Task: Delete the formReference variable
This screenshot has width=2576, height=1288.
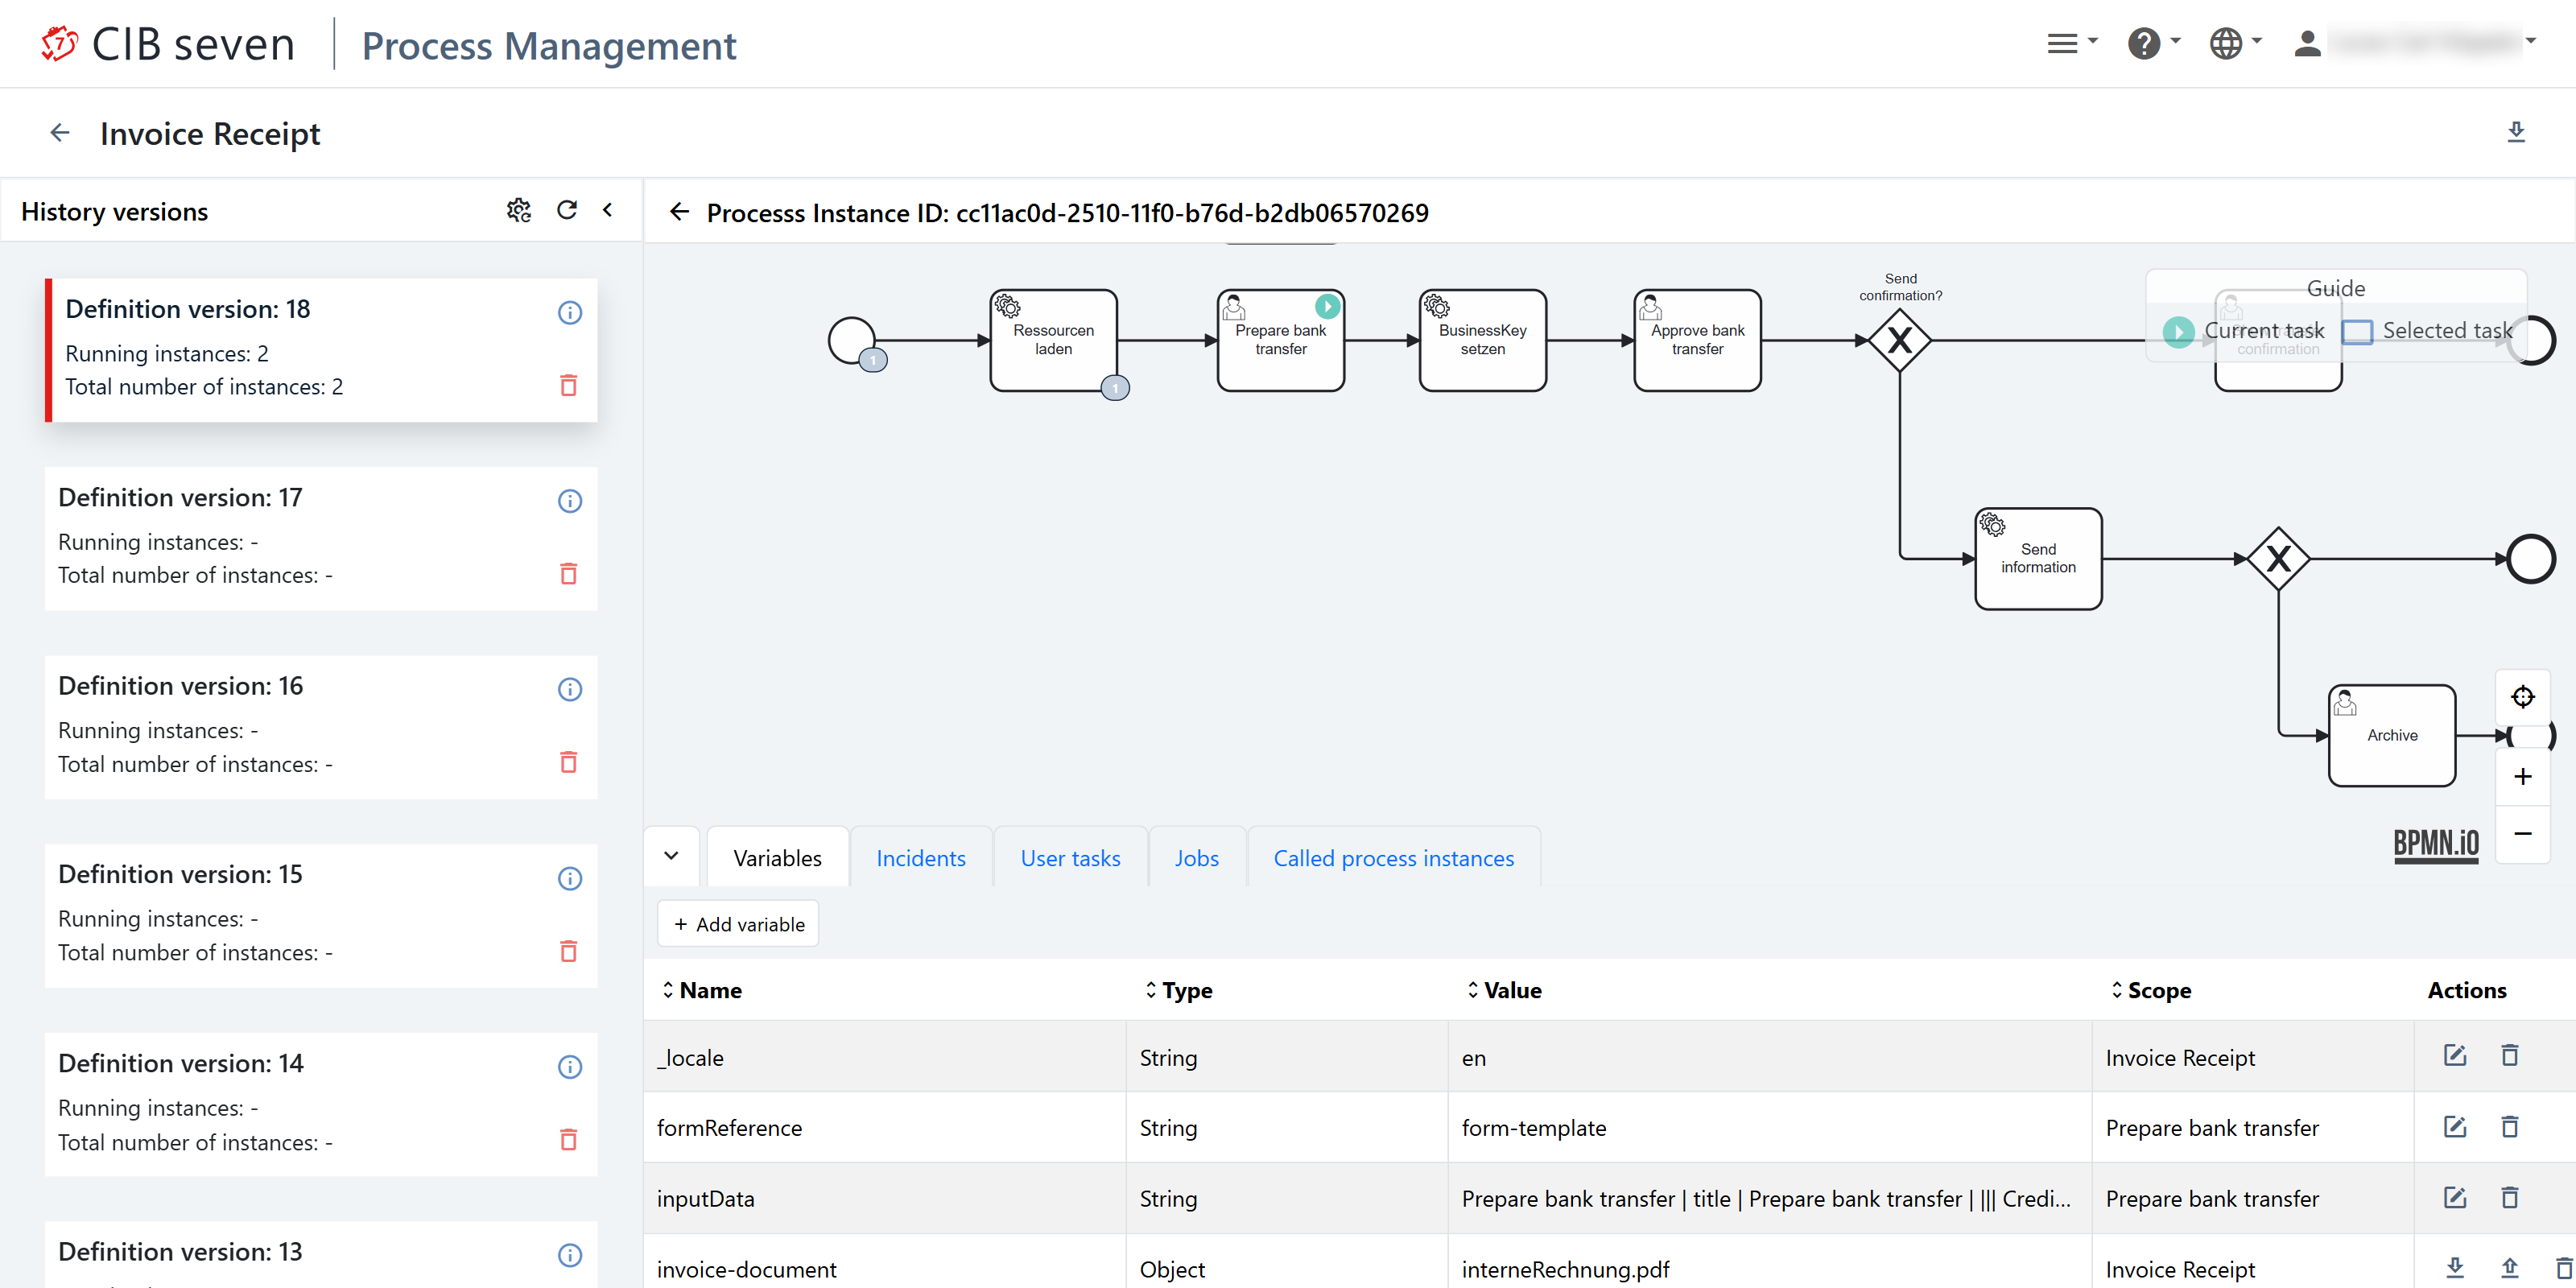Action: 2509,1127
